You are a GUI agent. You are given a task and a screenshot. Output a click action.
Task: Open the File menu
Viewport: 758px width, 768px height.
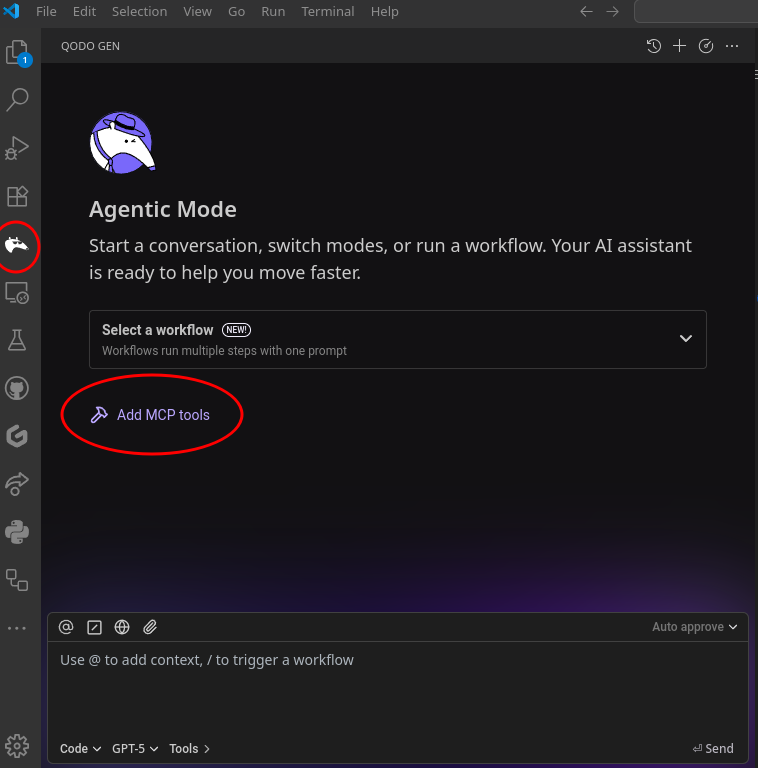[46, 11]
